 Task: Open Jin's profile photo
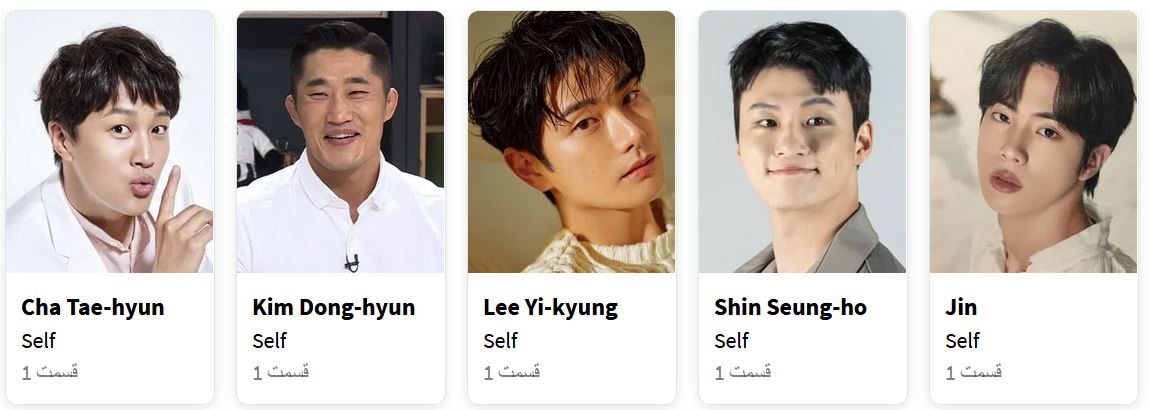pyautogui.click(x=1033, y=141)
